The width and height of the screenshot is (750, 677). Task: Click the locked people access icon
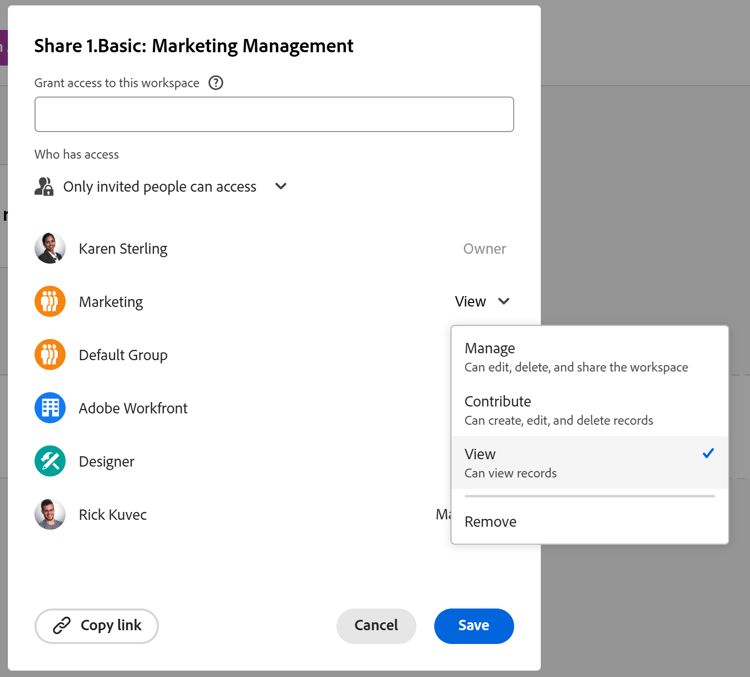44,187
